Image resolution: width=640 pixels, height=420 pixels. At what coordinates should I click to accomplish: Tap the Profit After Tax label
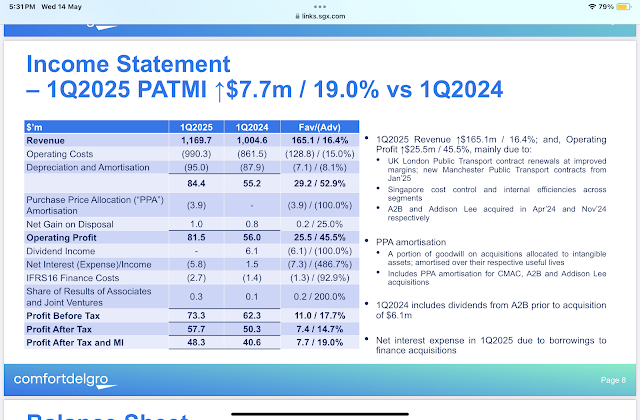(59, 329)
